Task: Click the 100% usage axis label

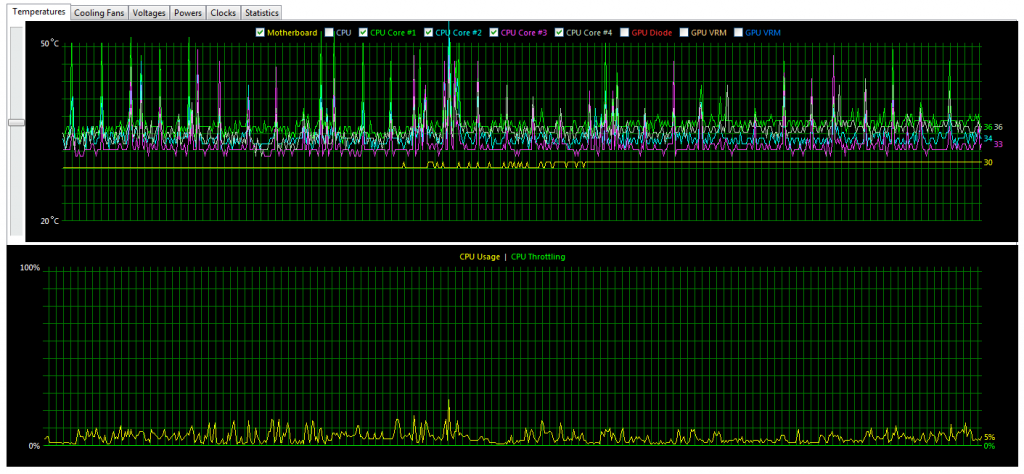Action: pos(31,268)
